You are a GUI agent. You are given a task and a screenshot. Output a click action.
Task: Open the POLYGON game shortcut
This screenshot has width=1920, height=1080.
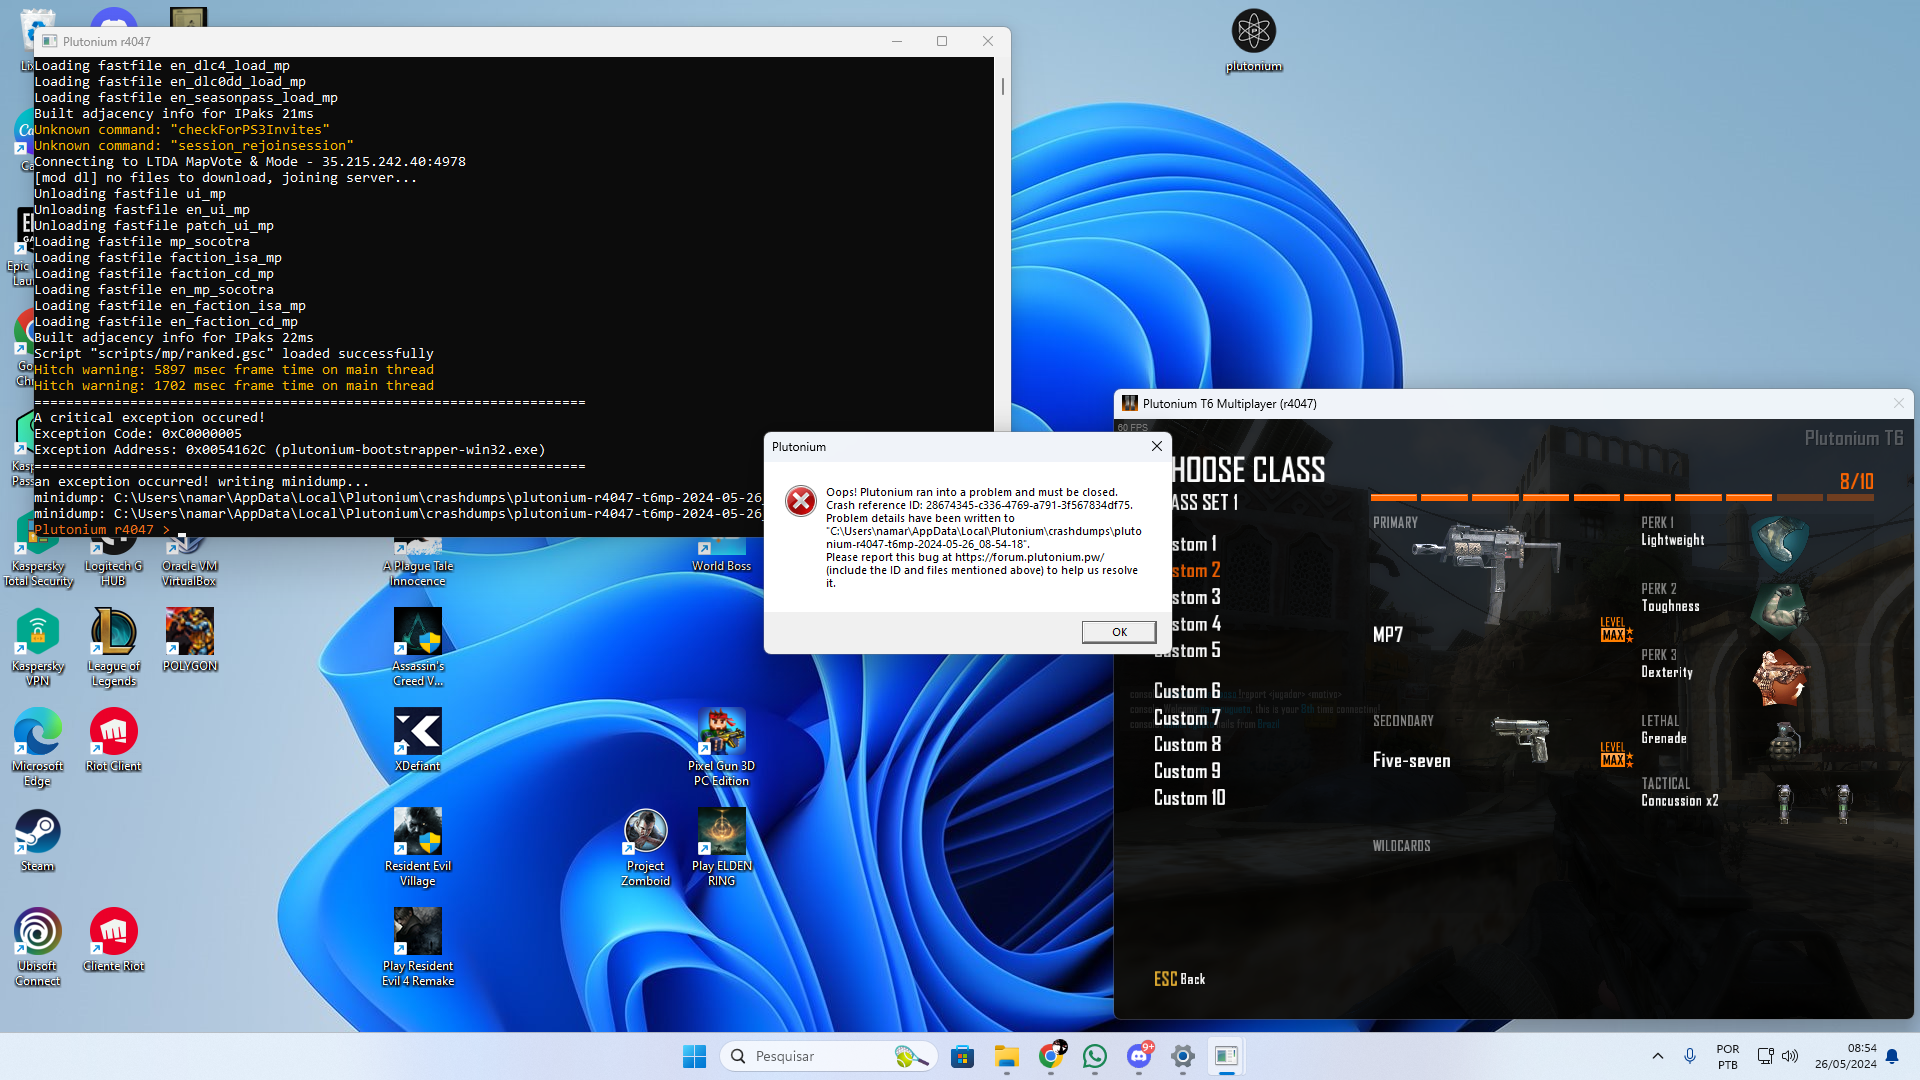189,640
